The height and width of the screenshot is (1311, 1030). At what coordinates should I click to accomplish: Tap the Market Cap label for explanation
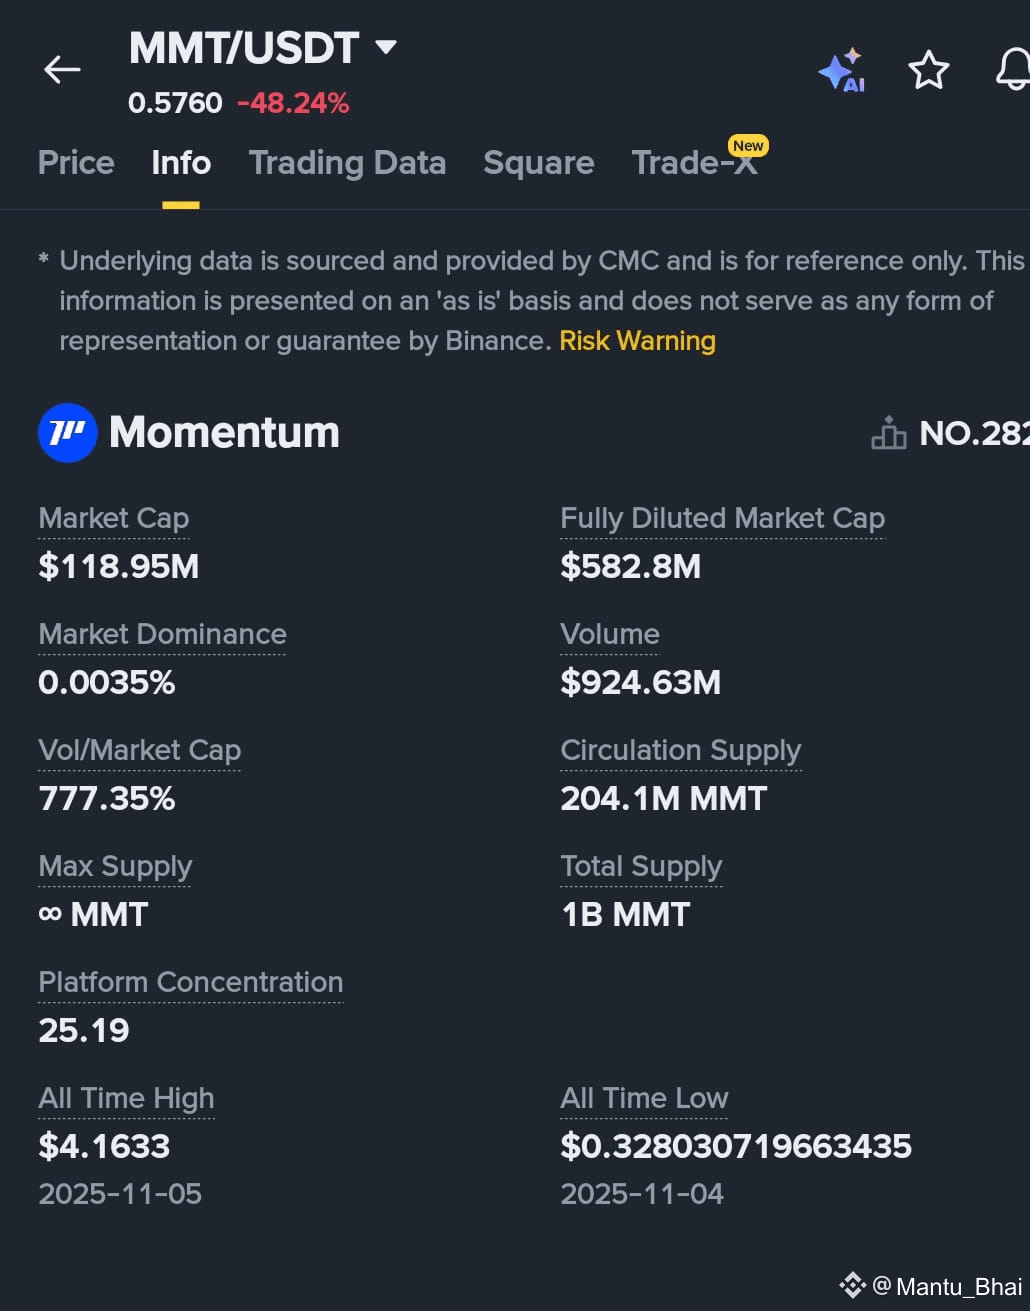pos(113,518)
